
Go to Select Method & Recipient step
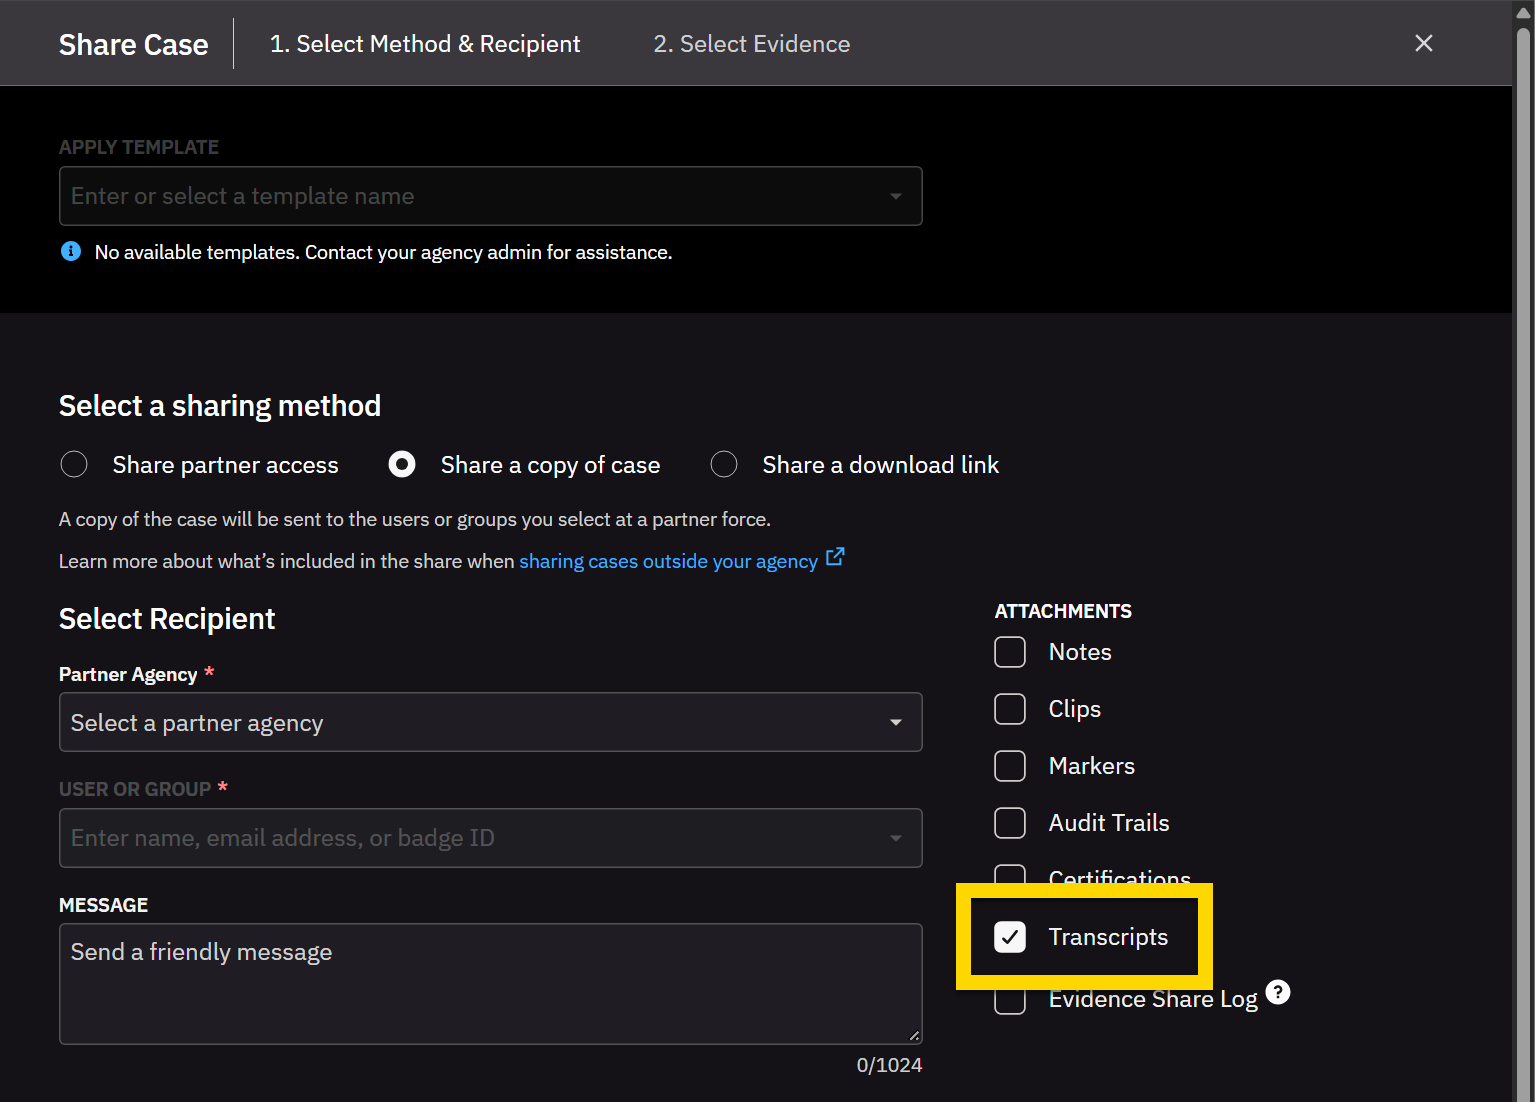(425, 44)
